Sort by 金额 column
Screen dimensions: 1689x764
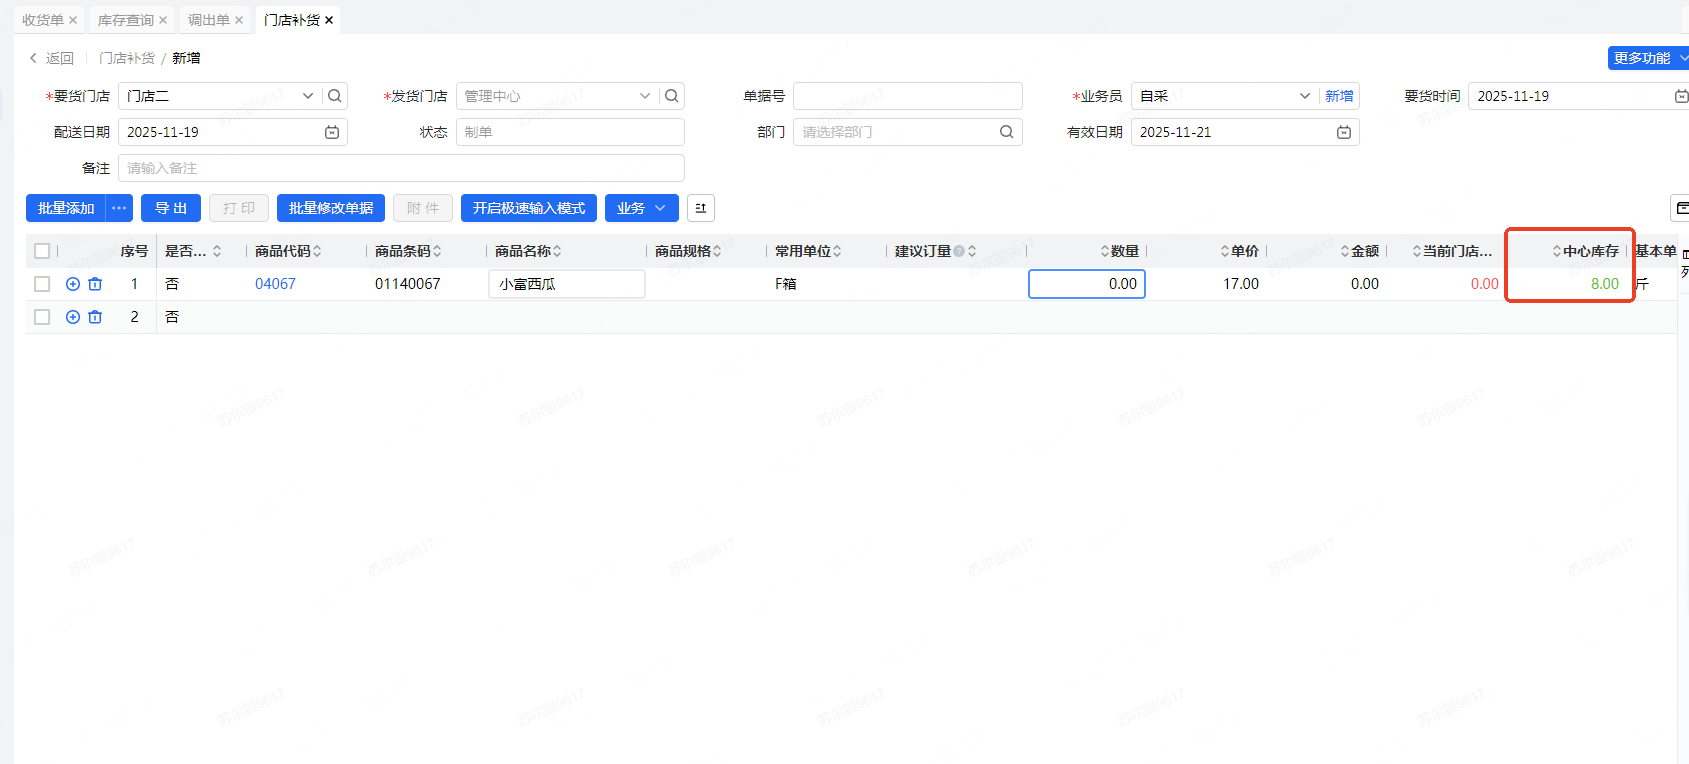click(1345, 251)
